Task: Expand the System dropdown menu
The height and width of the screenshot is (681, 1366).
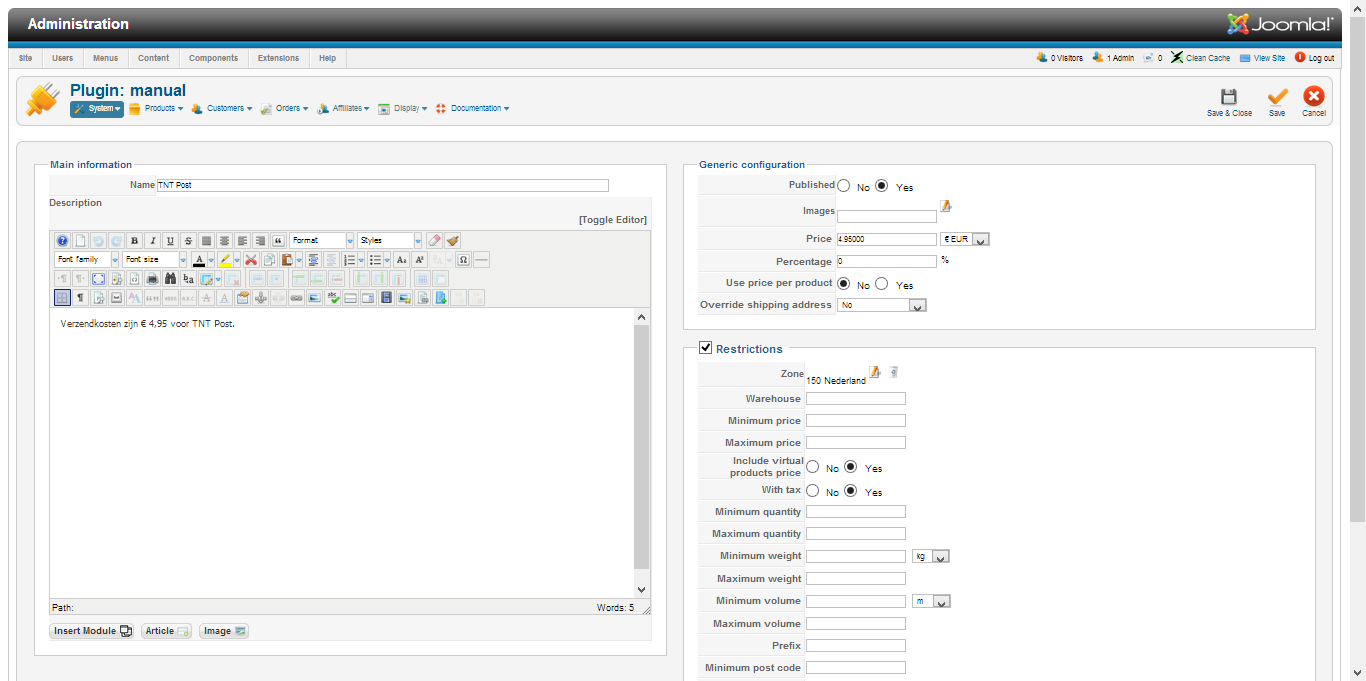Action: click(x=97, y=108)
